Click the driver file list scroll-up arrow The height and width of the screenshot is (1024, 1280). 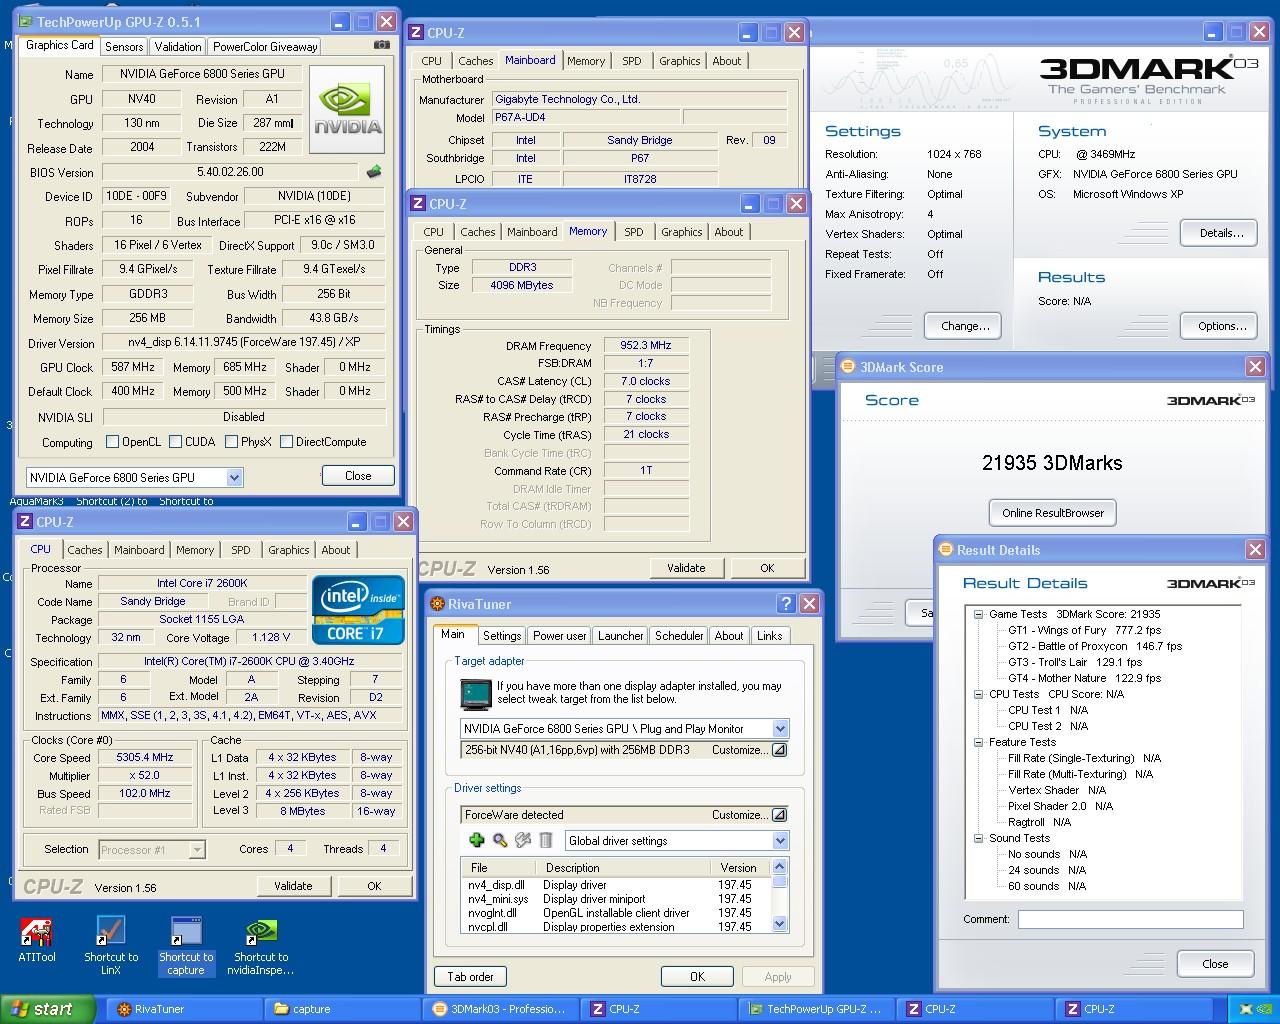click(x=780, y=866)
